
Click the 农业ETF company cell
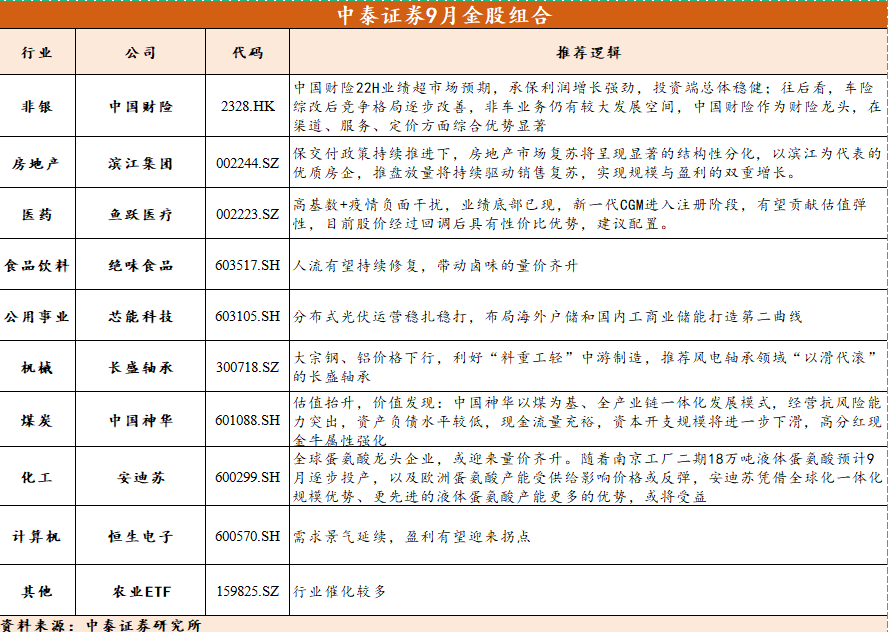point(142,591)
